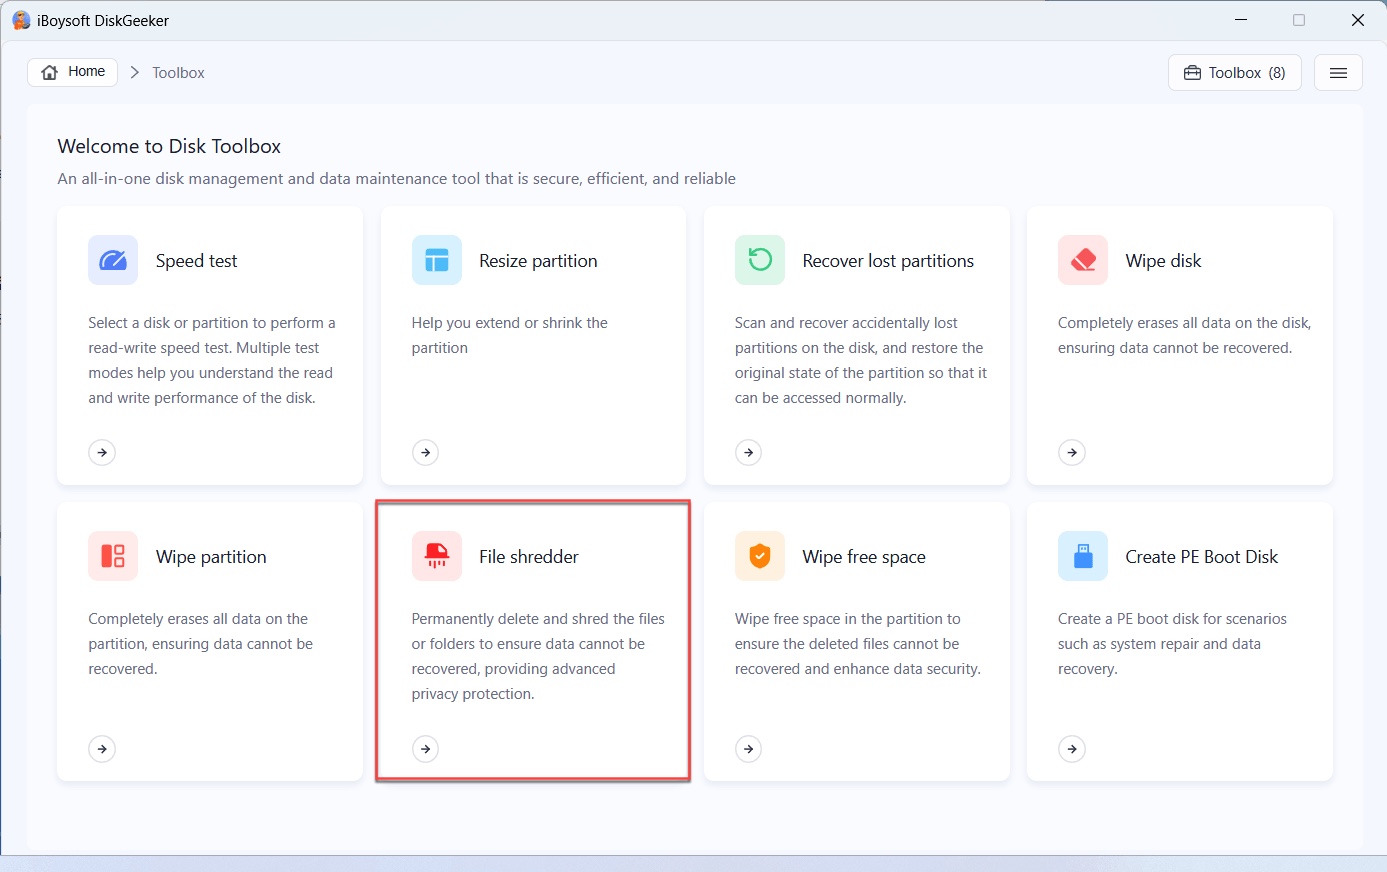Click the Wipe disk eraser icon
The height and width of the screenshot is (872, 1387).
[1083, 261]
